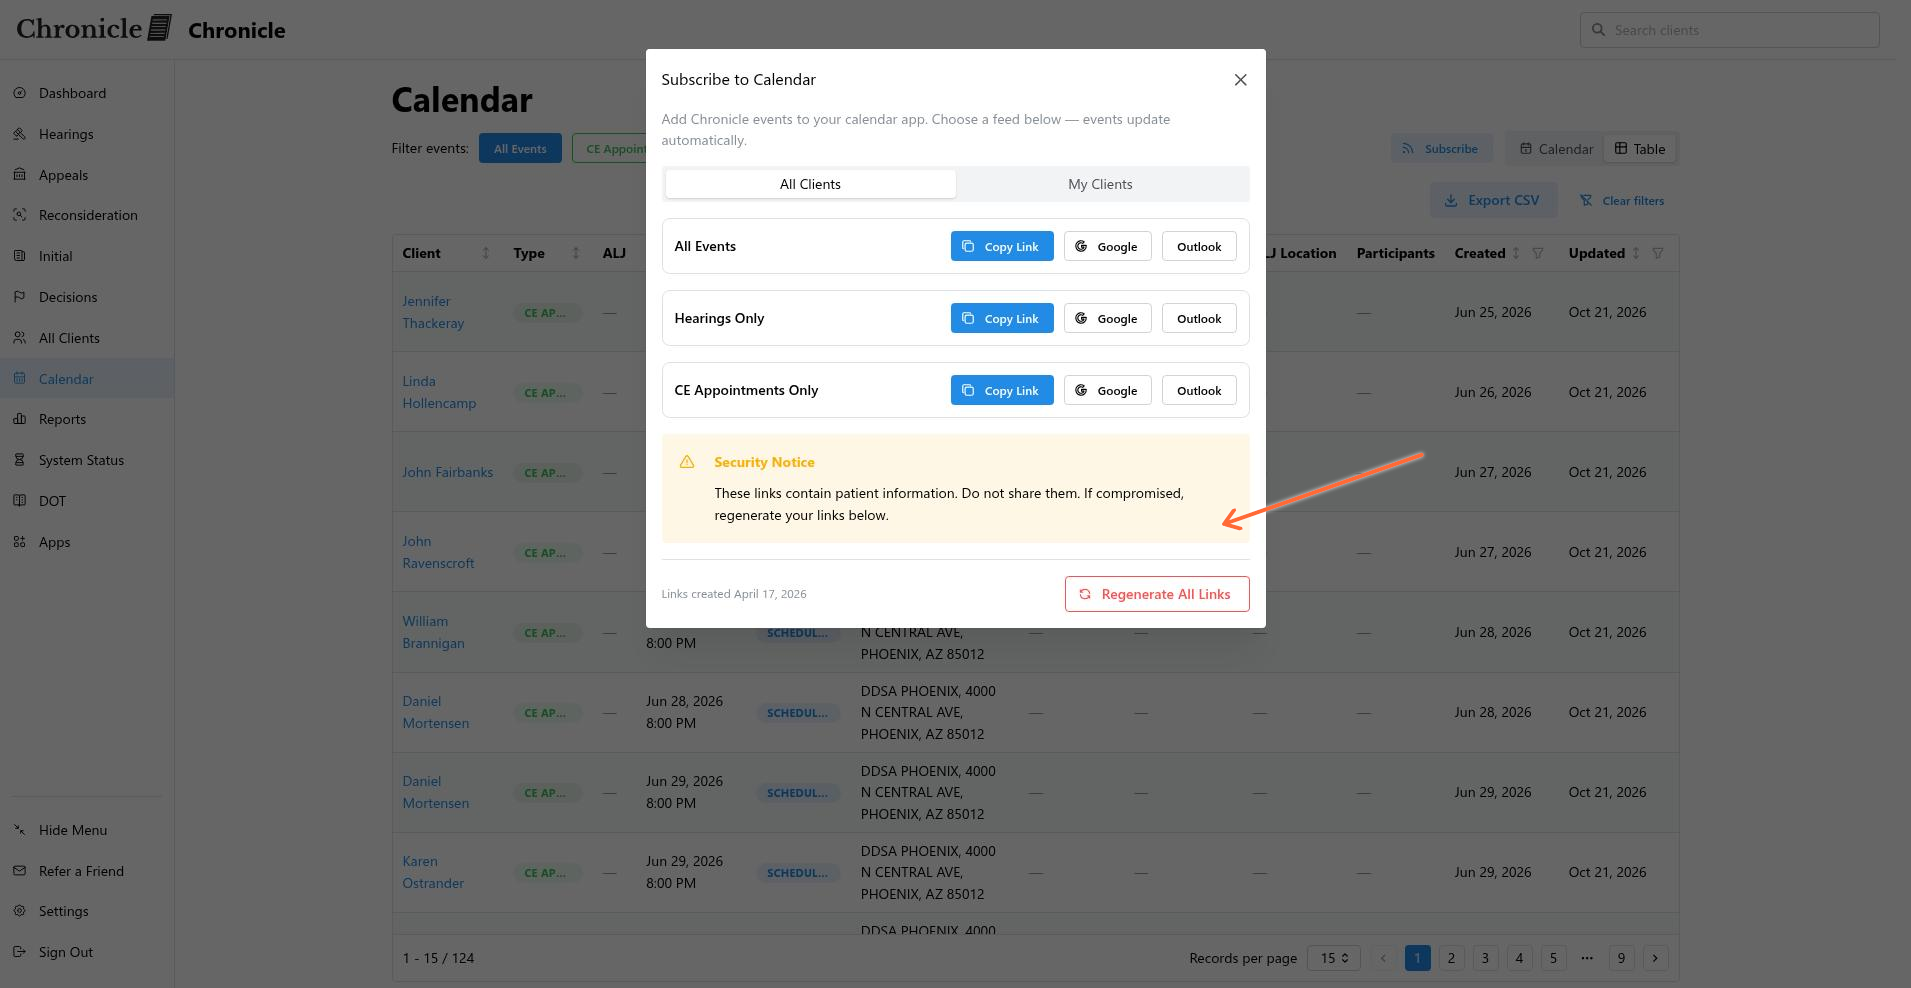Switch to Table view toggle
The image size is (1911, 988).
tap(1640, 149)
